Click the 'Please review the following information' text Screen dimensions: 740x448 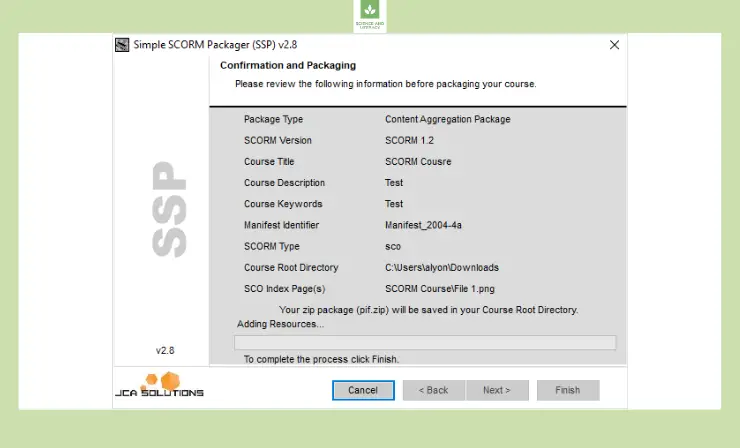pos(386,84)
